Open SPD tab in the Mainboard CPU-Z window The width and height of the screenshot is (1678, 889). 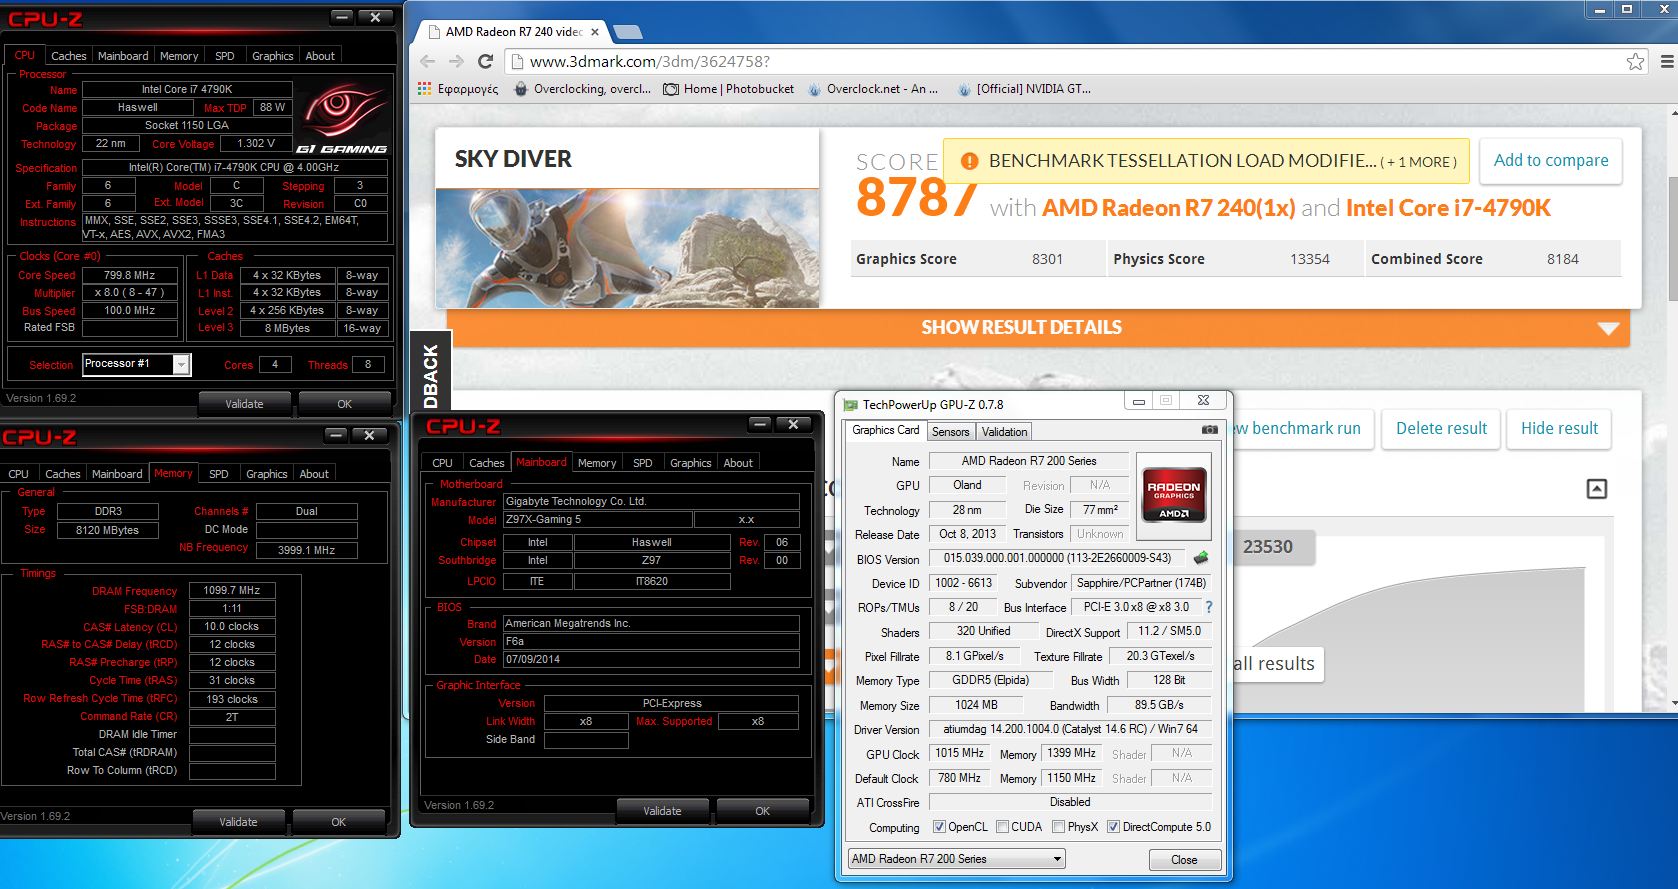coord(643,463)
